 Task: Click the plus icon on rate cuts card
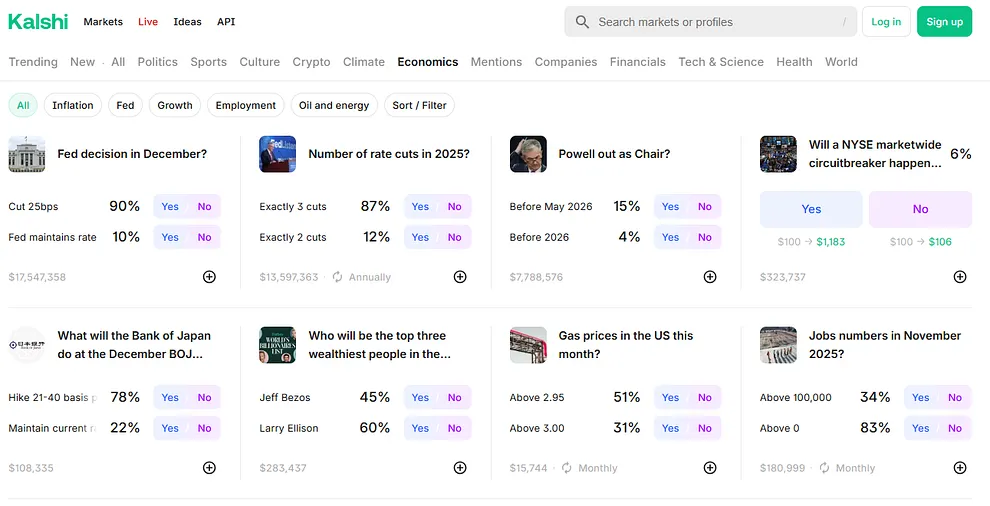pyautogui.click(x=460, y=277)
